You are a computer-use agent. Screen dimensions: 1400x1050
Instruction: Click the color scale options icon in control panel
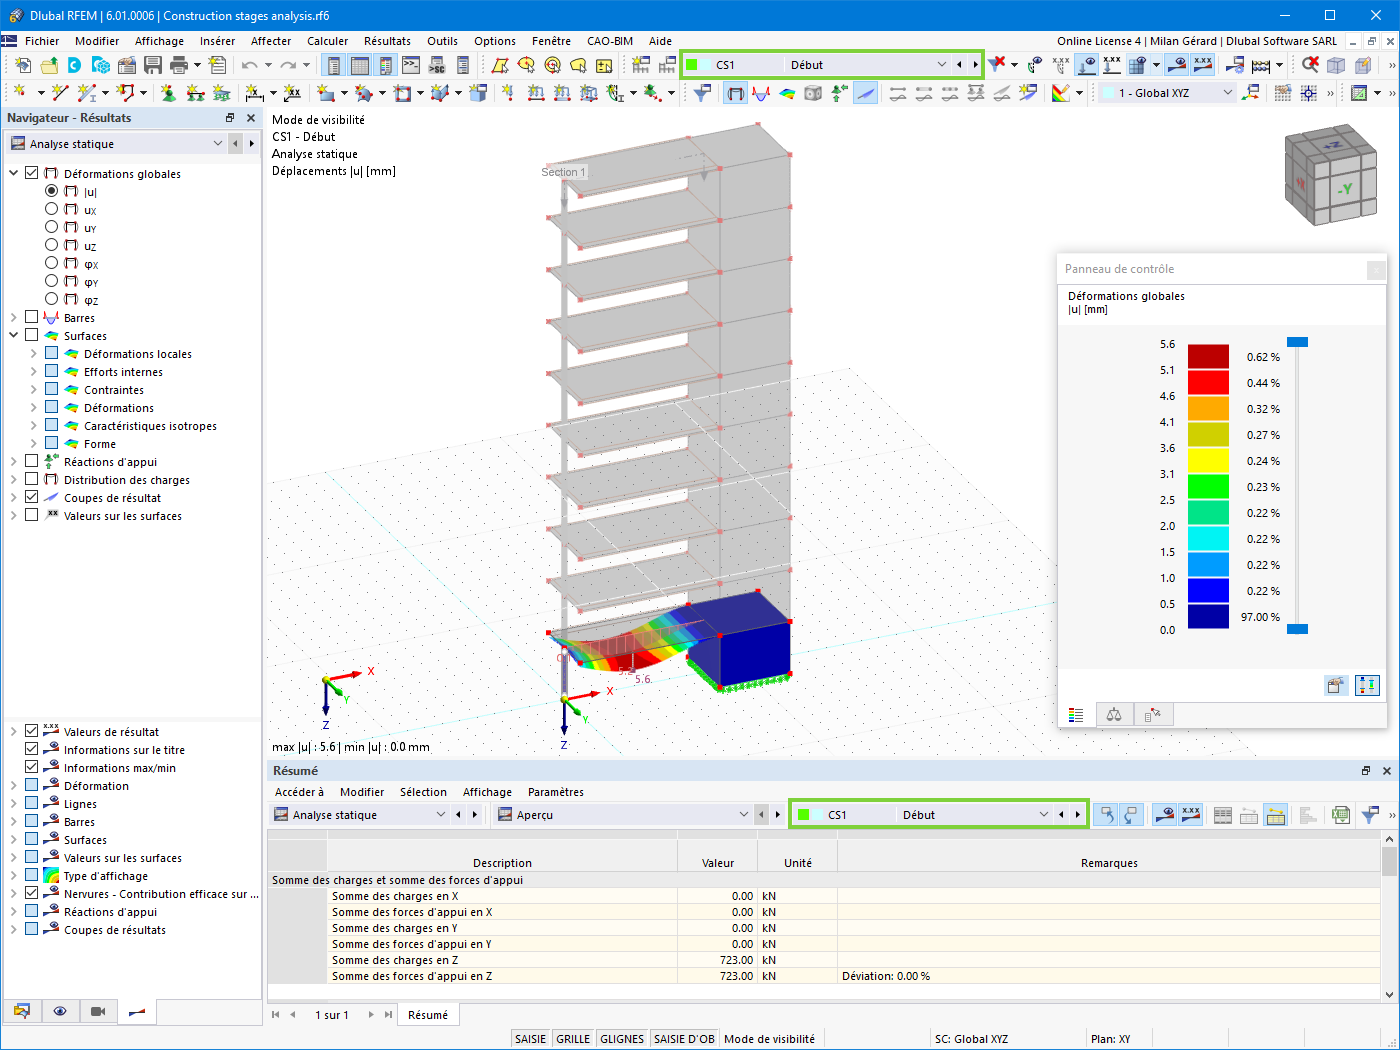(1367, 685)
